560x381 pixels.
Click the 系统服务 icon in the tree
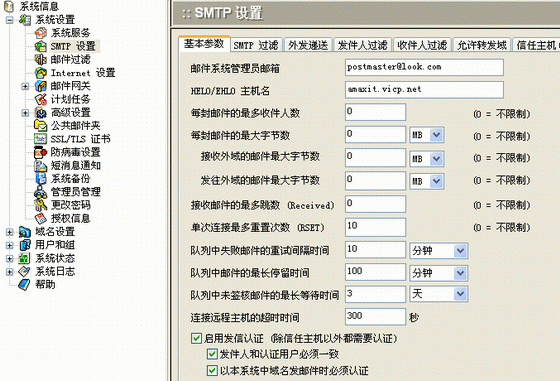coord(40,33)
